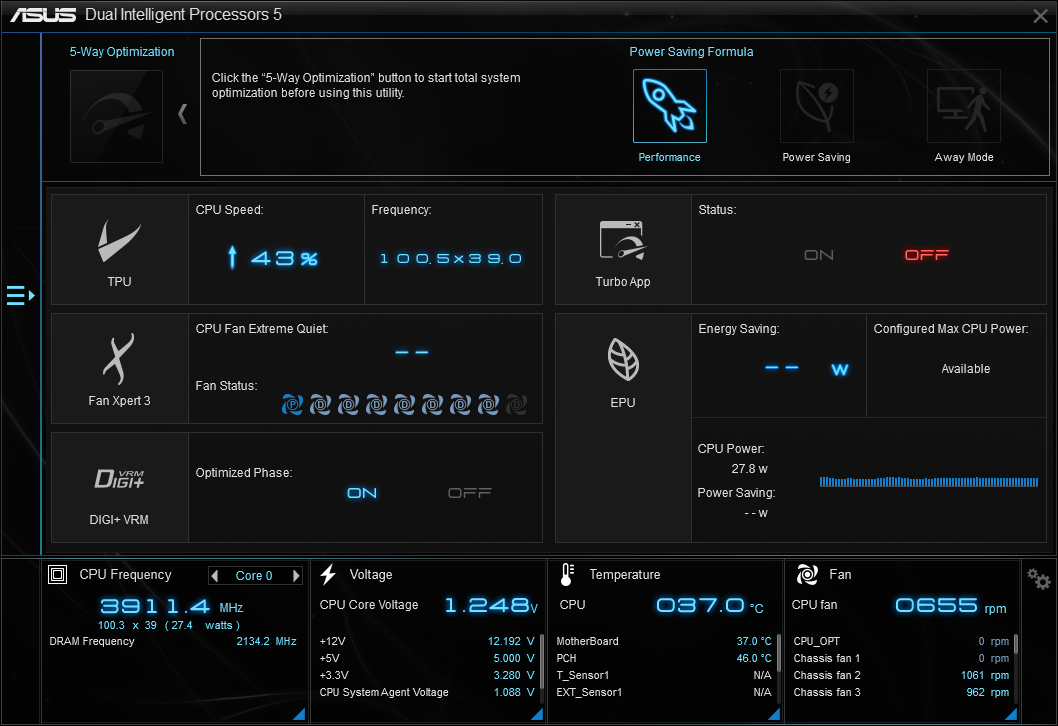The image size is (1058, 726).
Task: Click the +5V voltage row
Action: click(426, 659)
